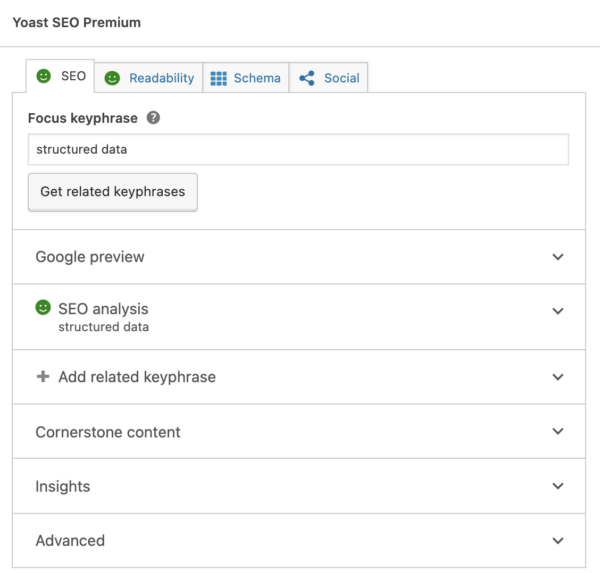Click the Focus keyphrase text field

(298, 150)
